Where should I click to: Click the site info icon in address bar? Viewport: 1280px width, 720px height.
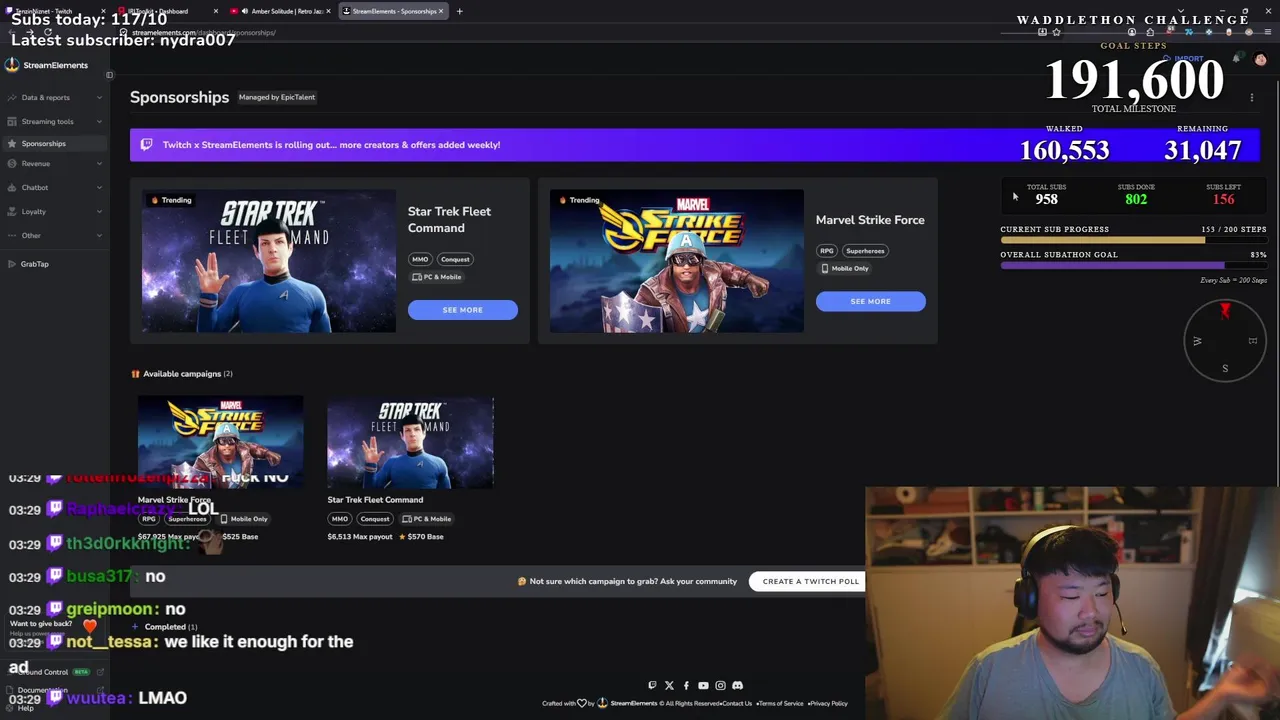point(123,32)
